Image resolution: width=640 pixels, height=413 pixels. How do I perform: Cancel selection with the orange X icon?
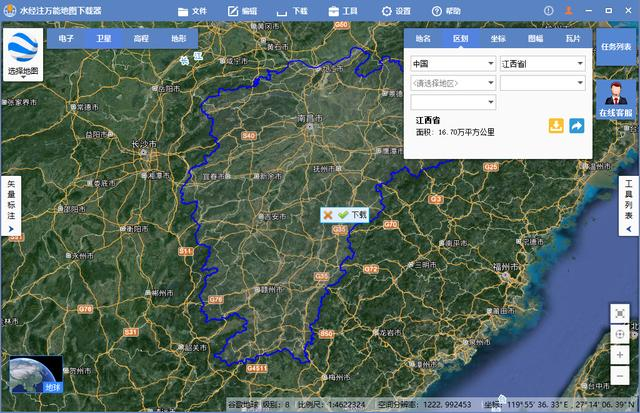tap(328, 215)
